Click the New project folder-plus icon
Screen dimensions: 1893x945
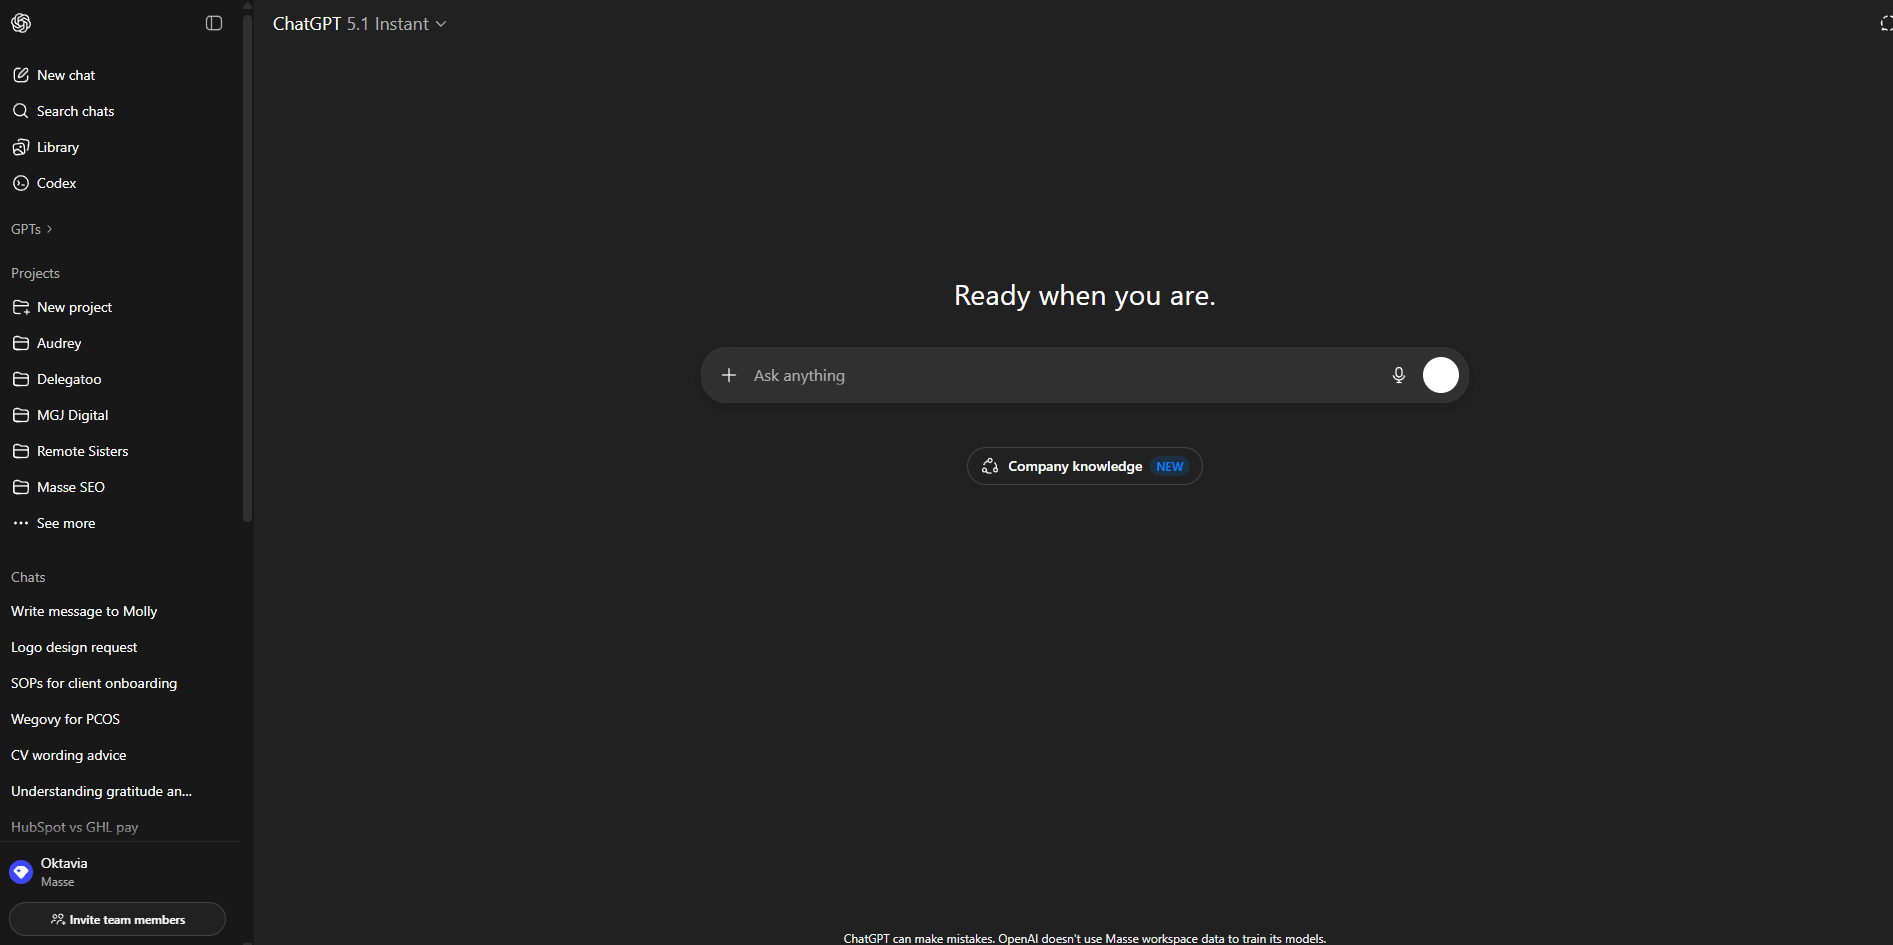(x=21, y=307)
